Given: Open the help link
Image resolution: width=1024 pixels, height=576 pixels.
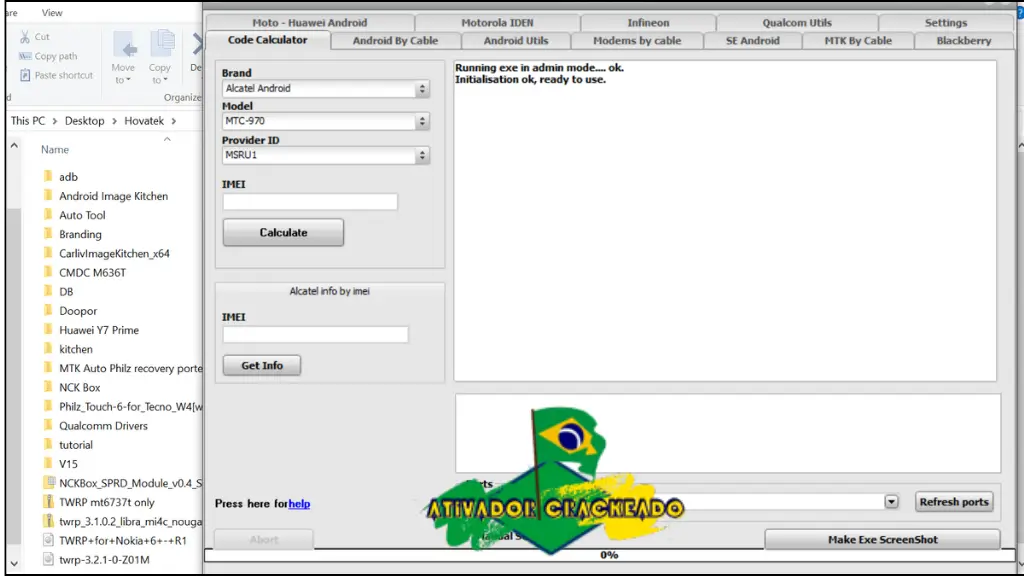Looking at the screenshot, I should point(299,504).
